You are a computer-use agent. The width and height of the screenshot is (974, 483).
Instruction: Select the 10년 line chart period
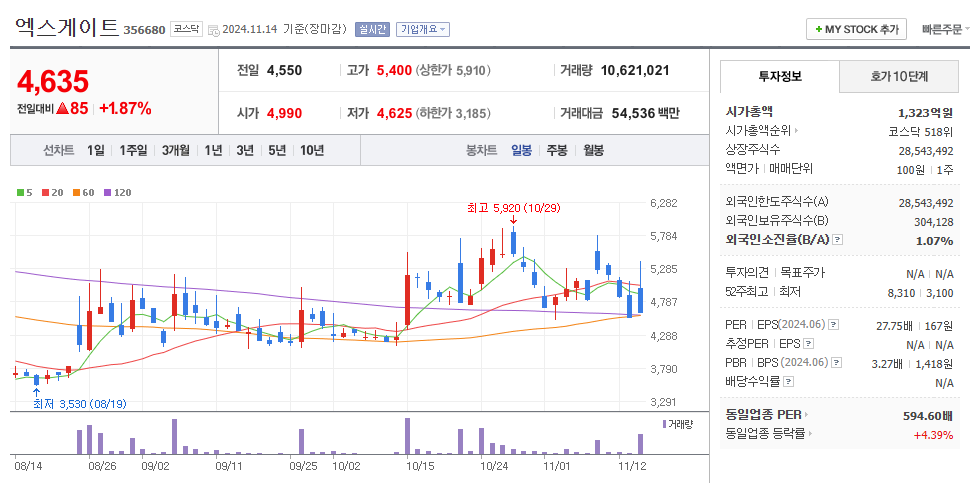[312, 150]
